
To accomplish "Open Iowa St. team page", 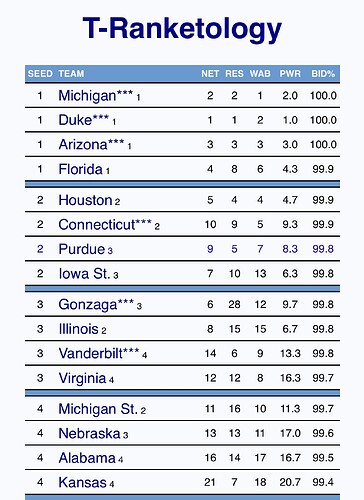I will (84, 274).
